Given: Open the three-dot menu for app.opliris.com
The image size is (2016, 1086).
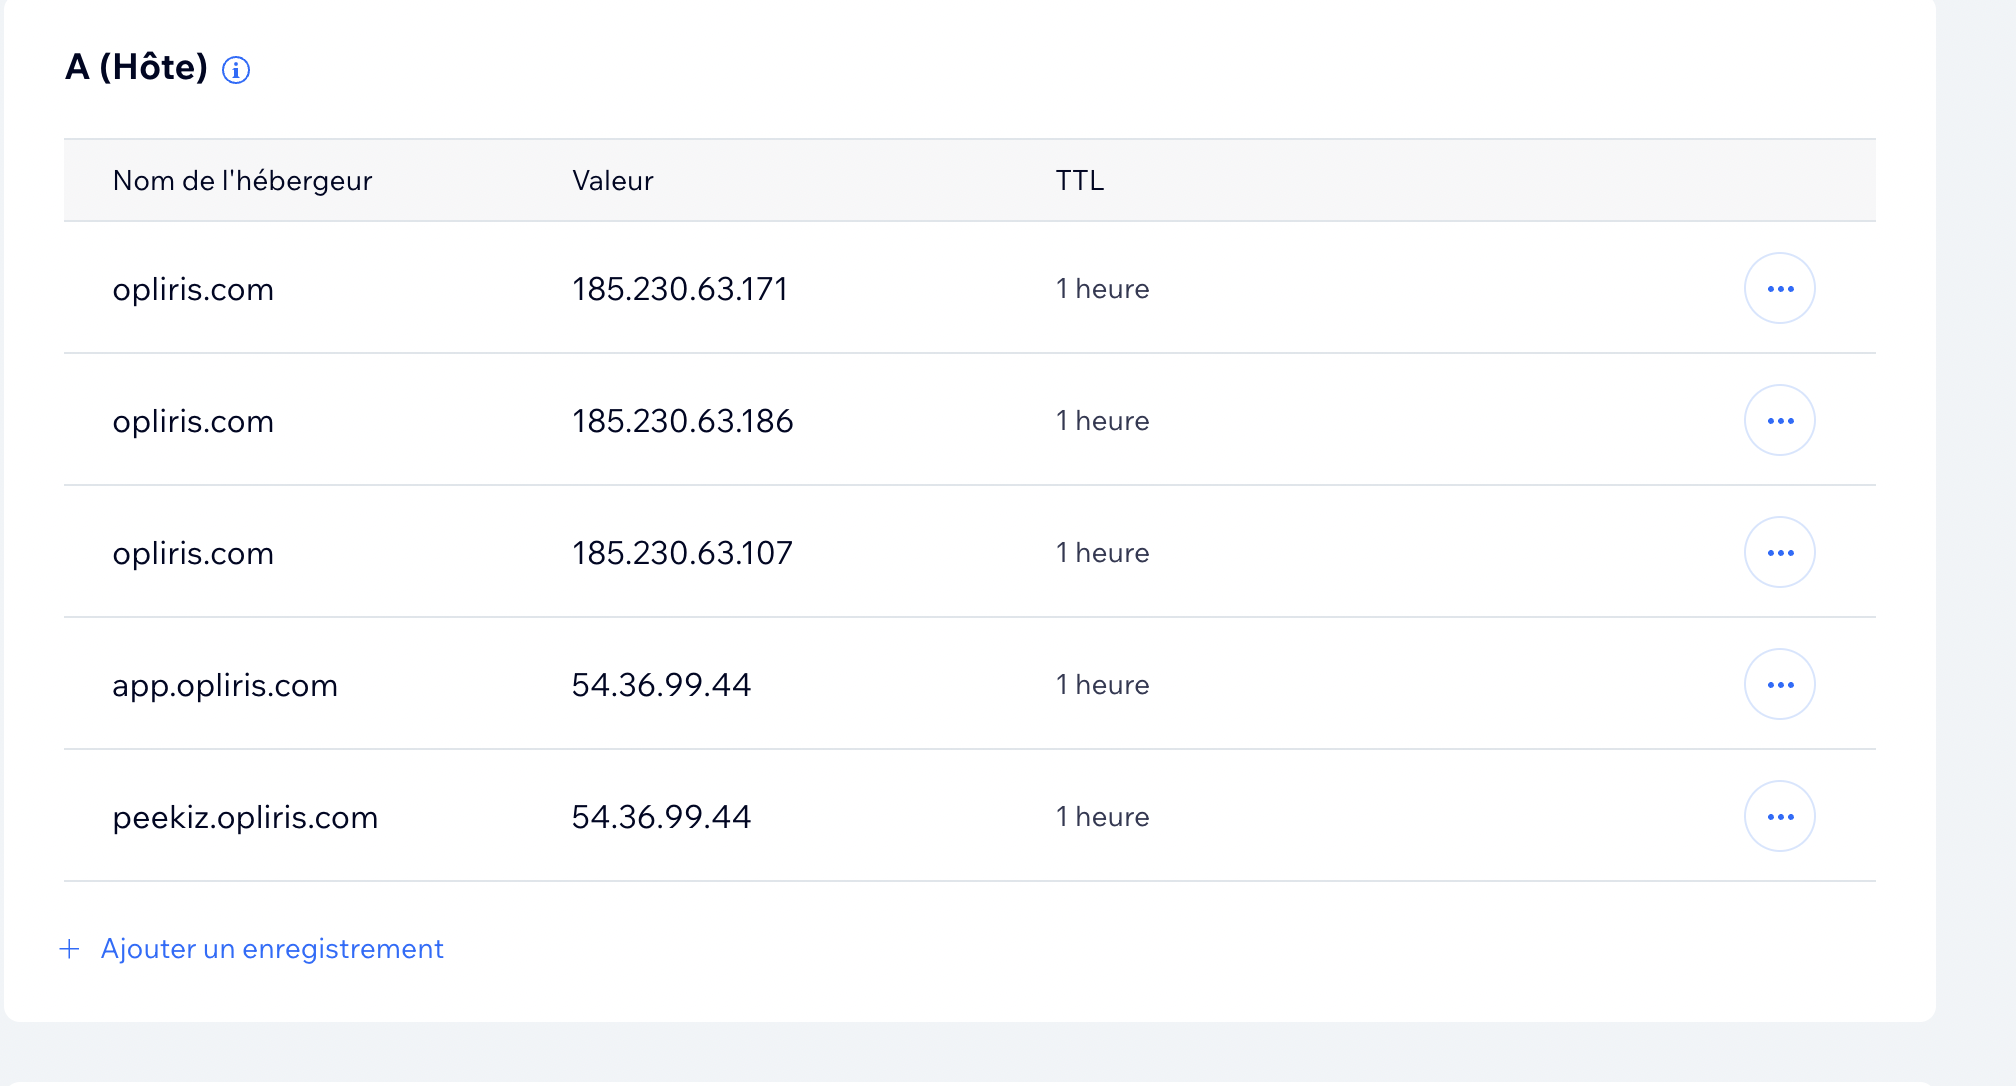Looking at the screenshot, I should coord(1779,685).
